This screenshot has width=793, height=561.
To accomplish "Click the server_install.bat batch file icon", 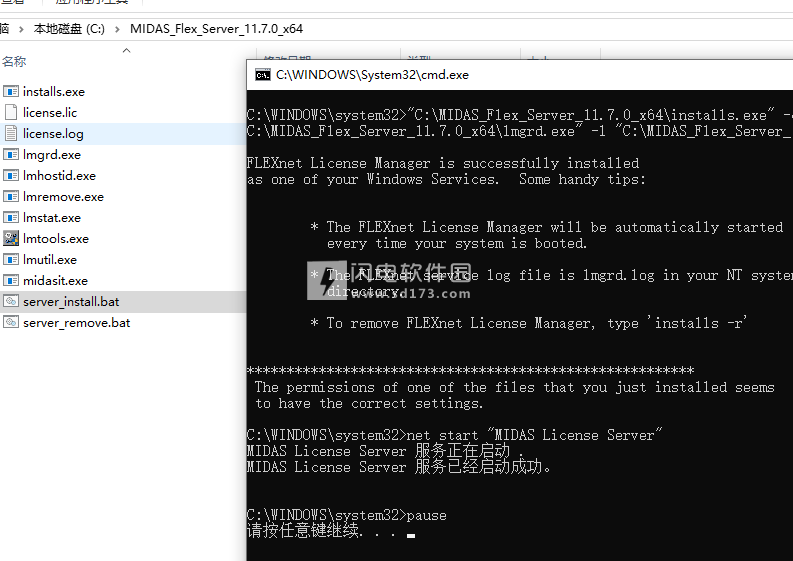I will click(x=12, y=301).
